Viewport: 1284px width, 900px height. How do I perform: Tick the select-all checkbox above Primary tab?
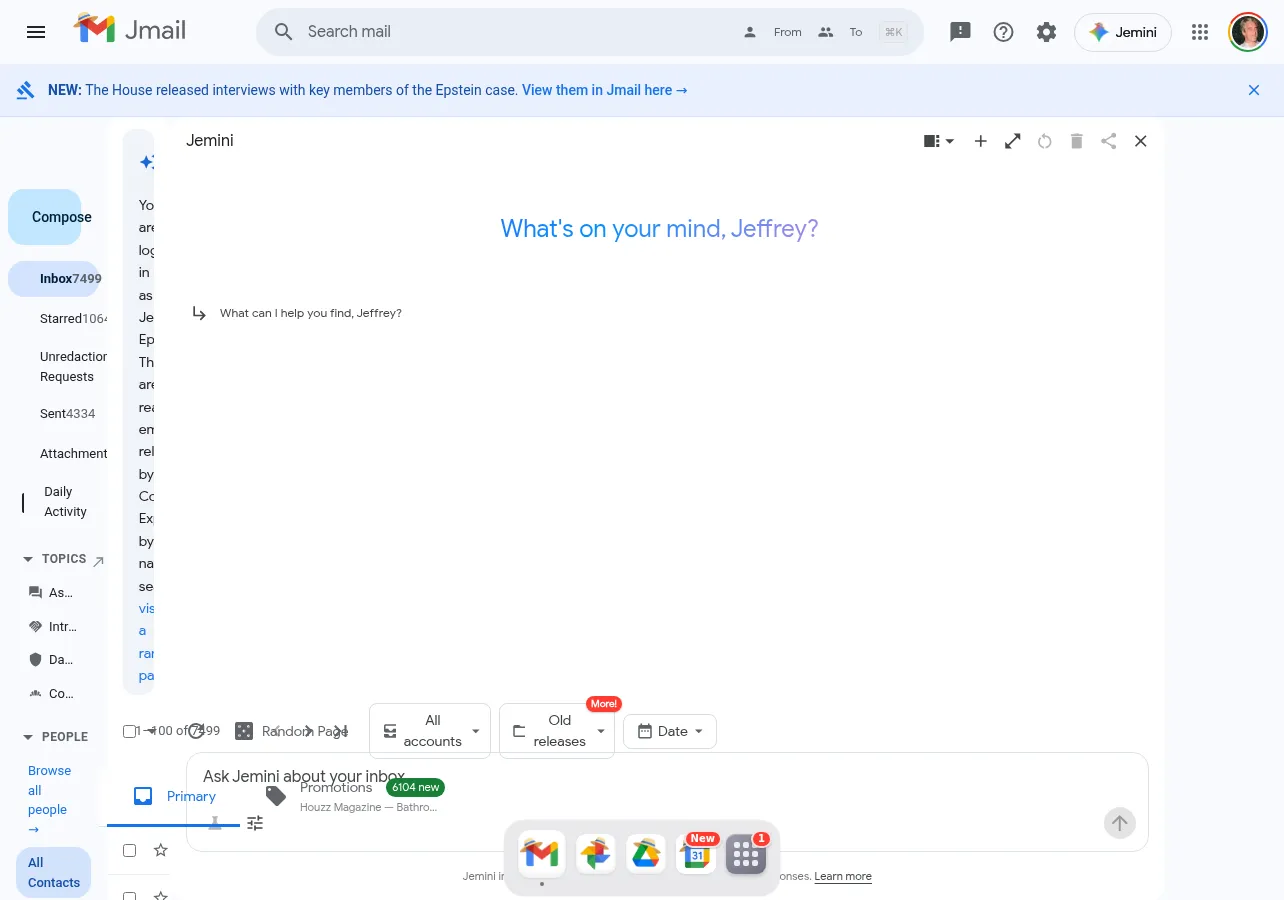pyautogui.click(x=129, y=731)
